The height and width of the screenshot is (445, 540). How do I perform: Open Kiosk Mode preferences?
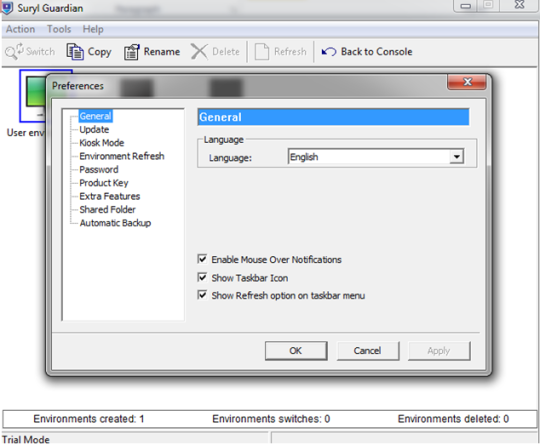102,143
